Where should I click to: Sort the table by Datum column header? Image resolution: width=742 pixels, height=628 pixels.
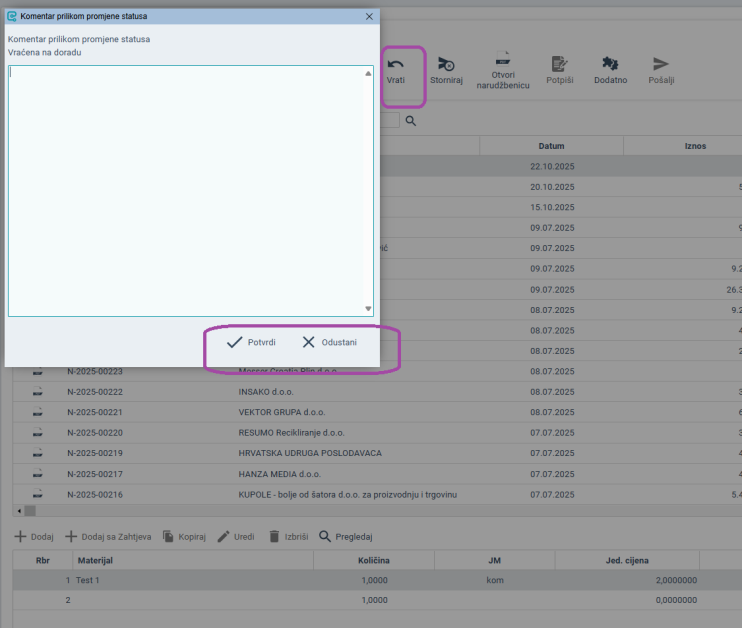pos(551,146)
